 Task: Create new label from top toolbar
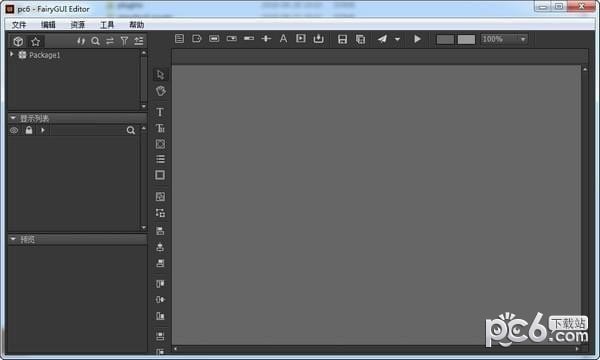click(197, 39)
